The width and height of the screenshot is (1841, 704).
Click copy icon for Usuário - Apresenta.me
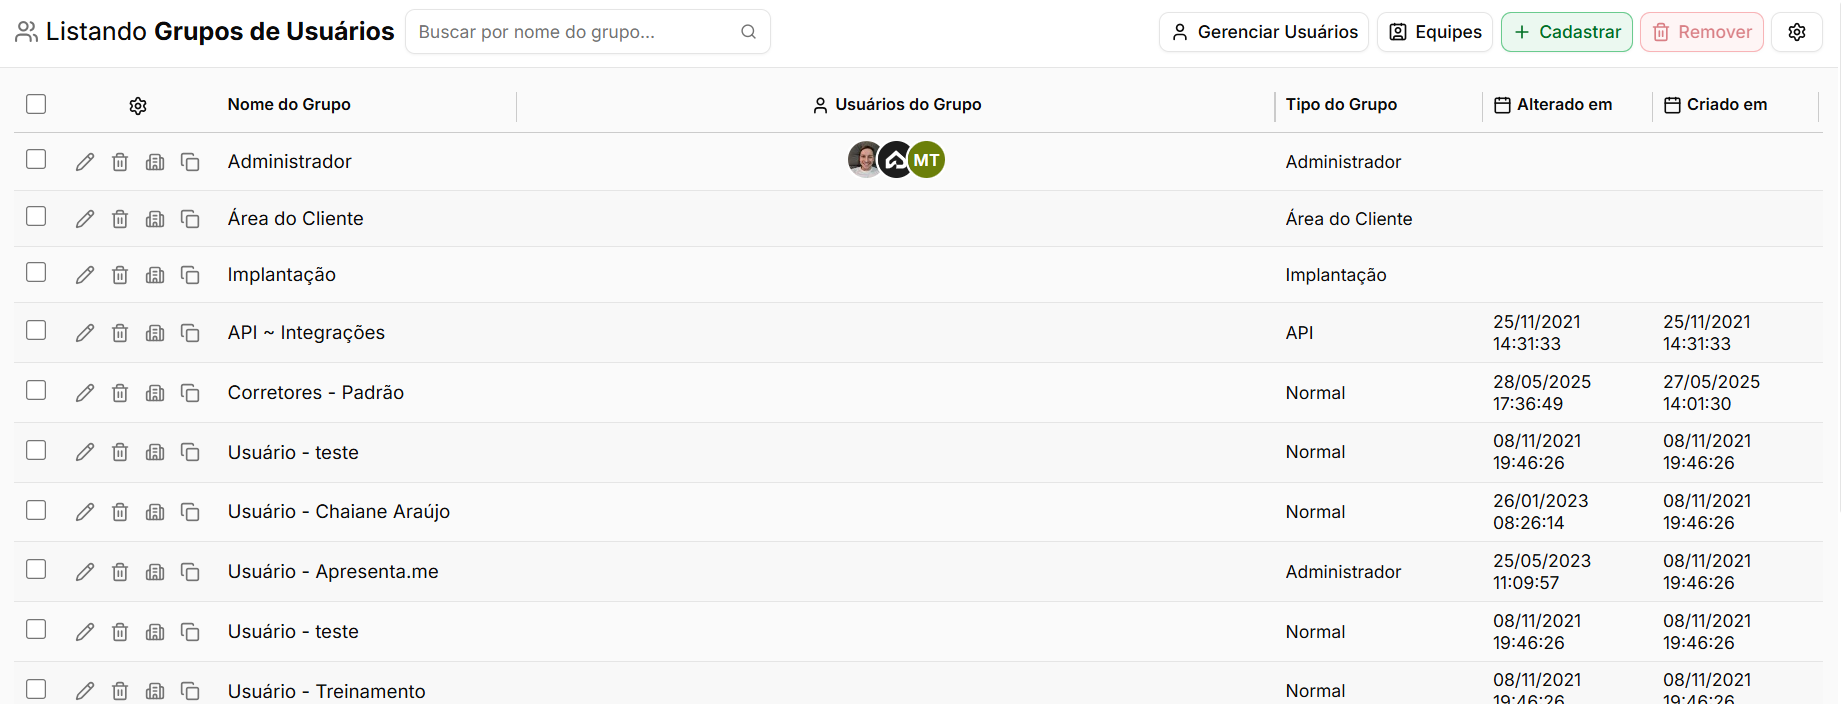tap(190, 572)
